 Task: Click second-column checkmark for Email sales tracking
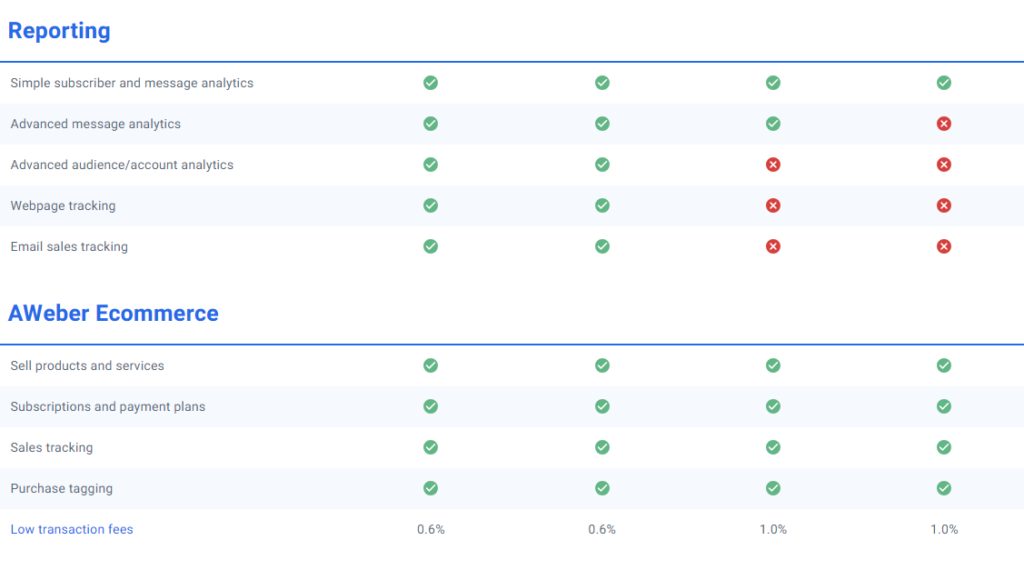[602, 247]
